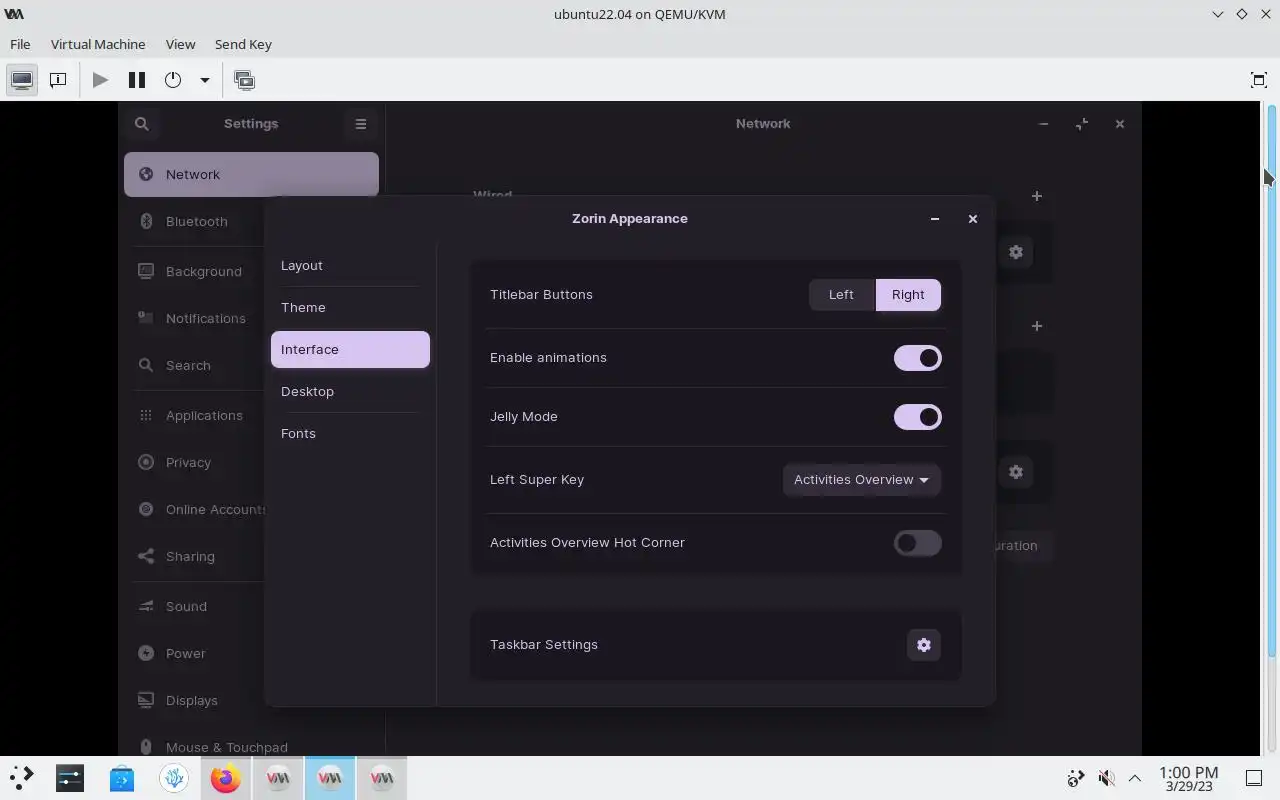Launch the fourth taskbar app icon
Image resolution: width=1280 pixels, height=800 pixels.
pyautogui.click(x=174, y=778)
